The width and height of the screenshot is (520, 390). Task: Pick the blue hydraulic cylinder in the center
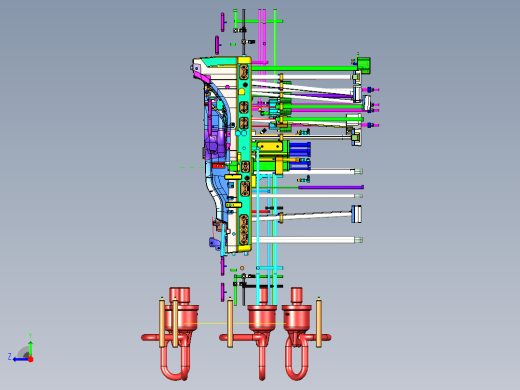pos(300,149)
